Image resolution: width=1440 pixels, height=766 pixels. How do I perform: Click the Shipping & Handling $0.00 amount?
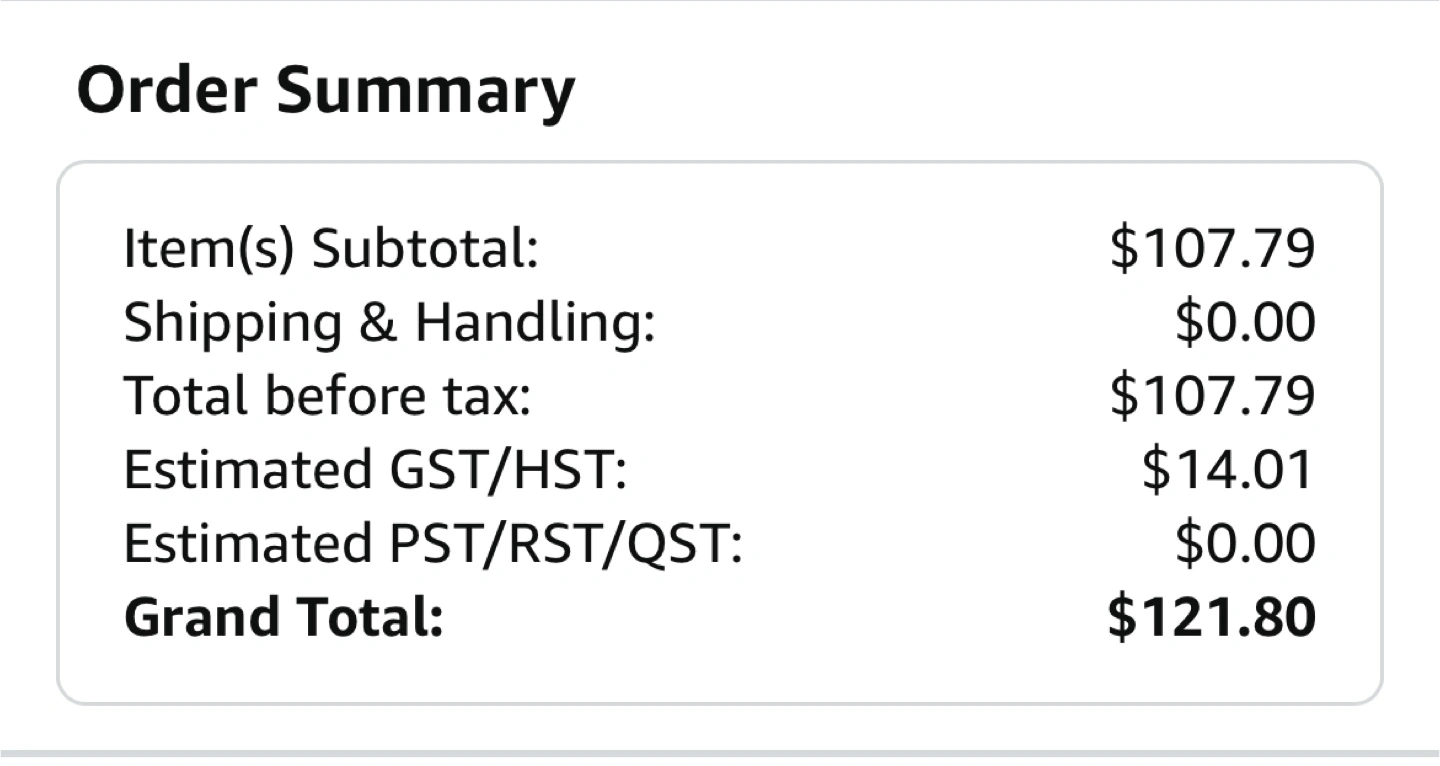coord(1245,323)
